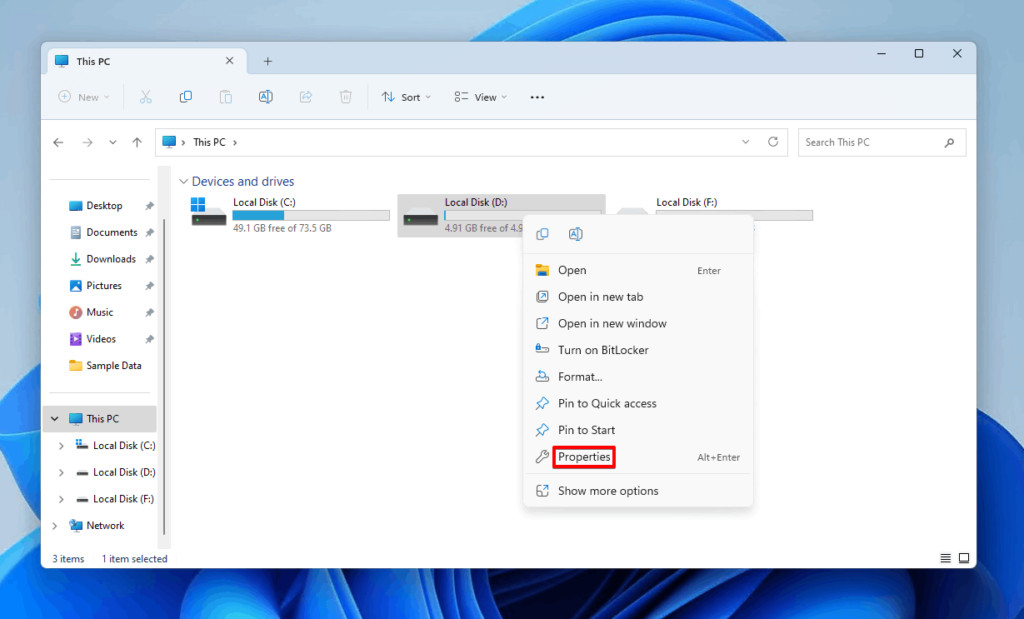Click the Copy icon in context menu
The height and width of the screenshot is (619, 1024).
click(542, 234)
